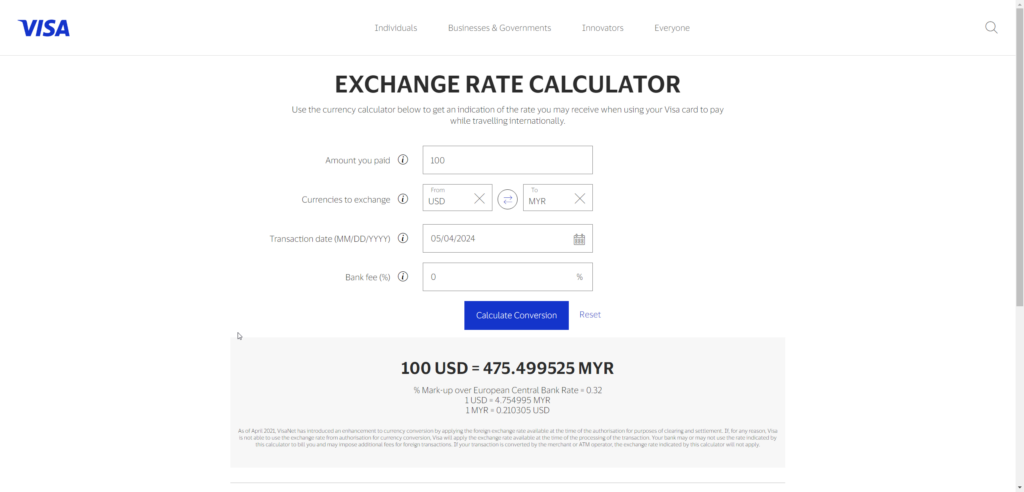1024x492 pixels.
Task: Open the Individuals menu
Action: tap(396, 28)
